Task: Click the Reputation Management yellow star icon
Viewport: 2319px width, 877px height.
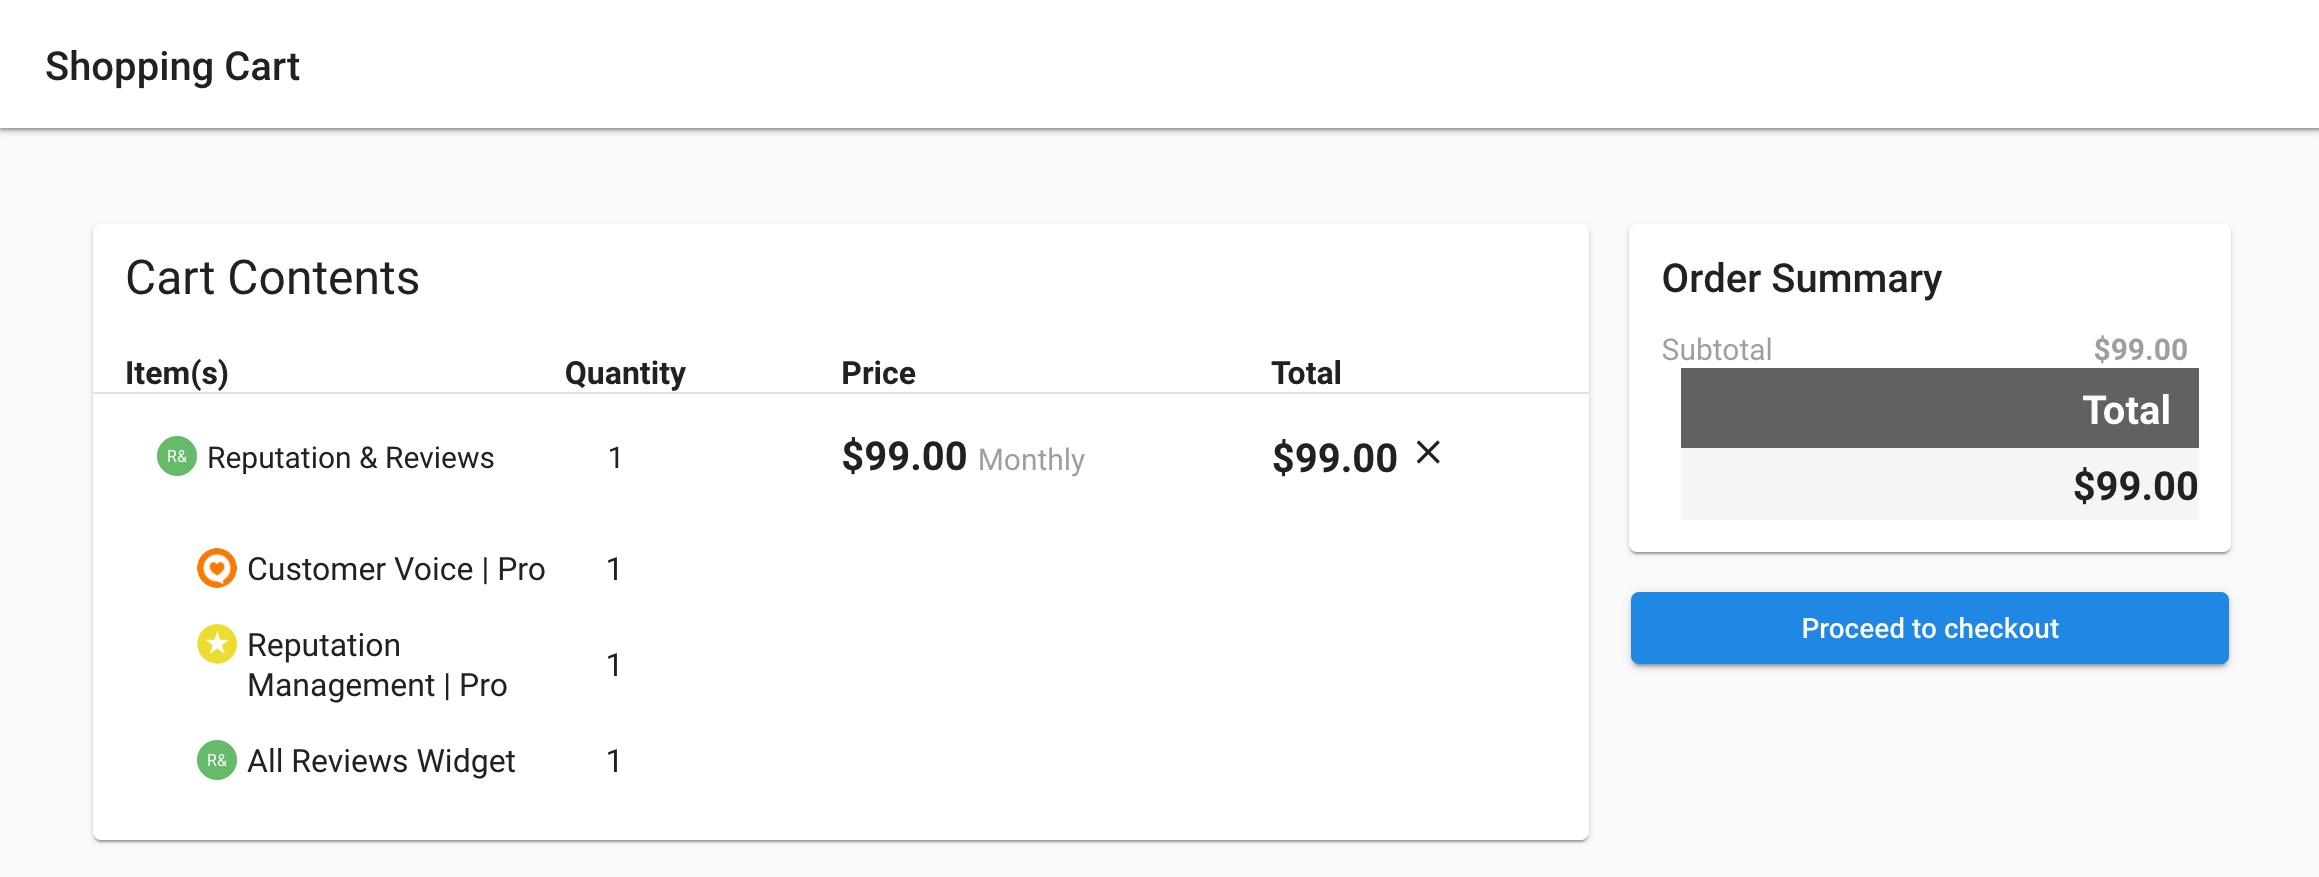Action: [x=216, y=644]
